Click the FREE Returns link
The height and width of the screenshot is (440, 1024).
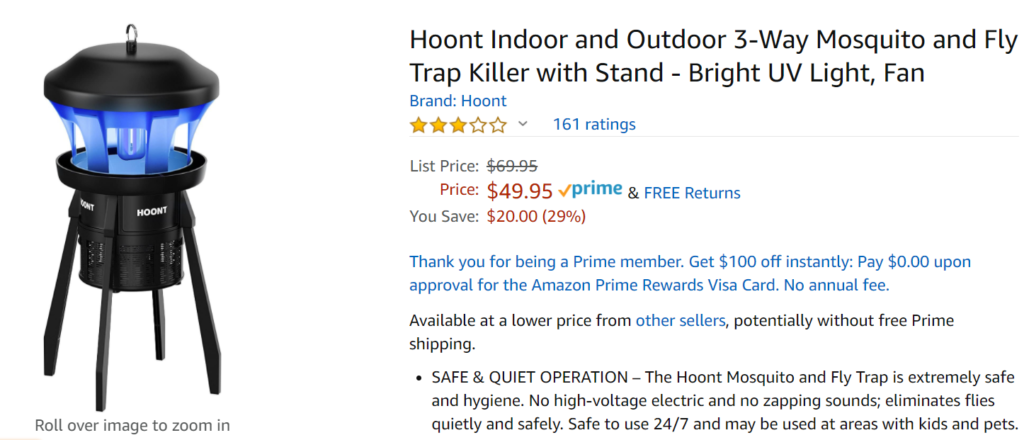(x=692, y=193)
